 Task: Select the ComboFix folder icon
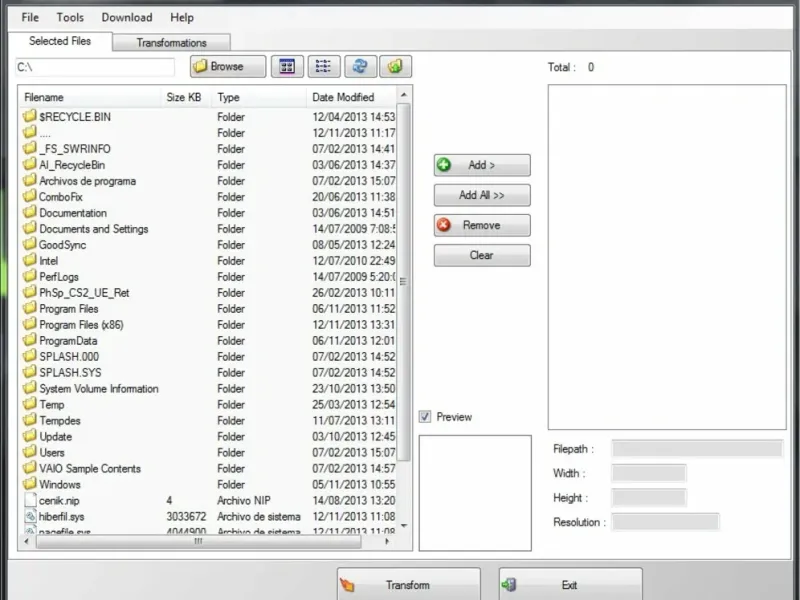click(x=30, y=196)
